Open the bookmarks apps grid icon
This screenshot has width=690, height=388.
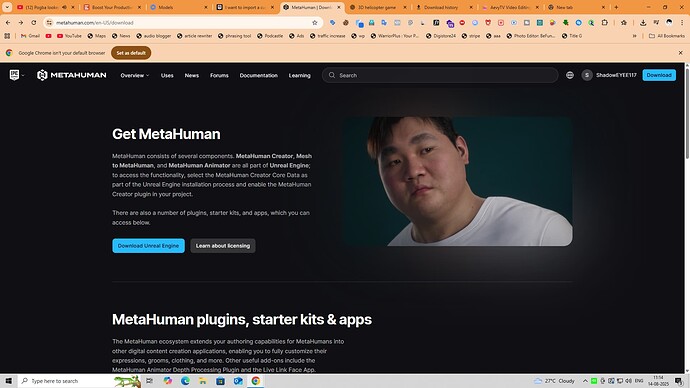point(7,36)
